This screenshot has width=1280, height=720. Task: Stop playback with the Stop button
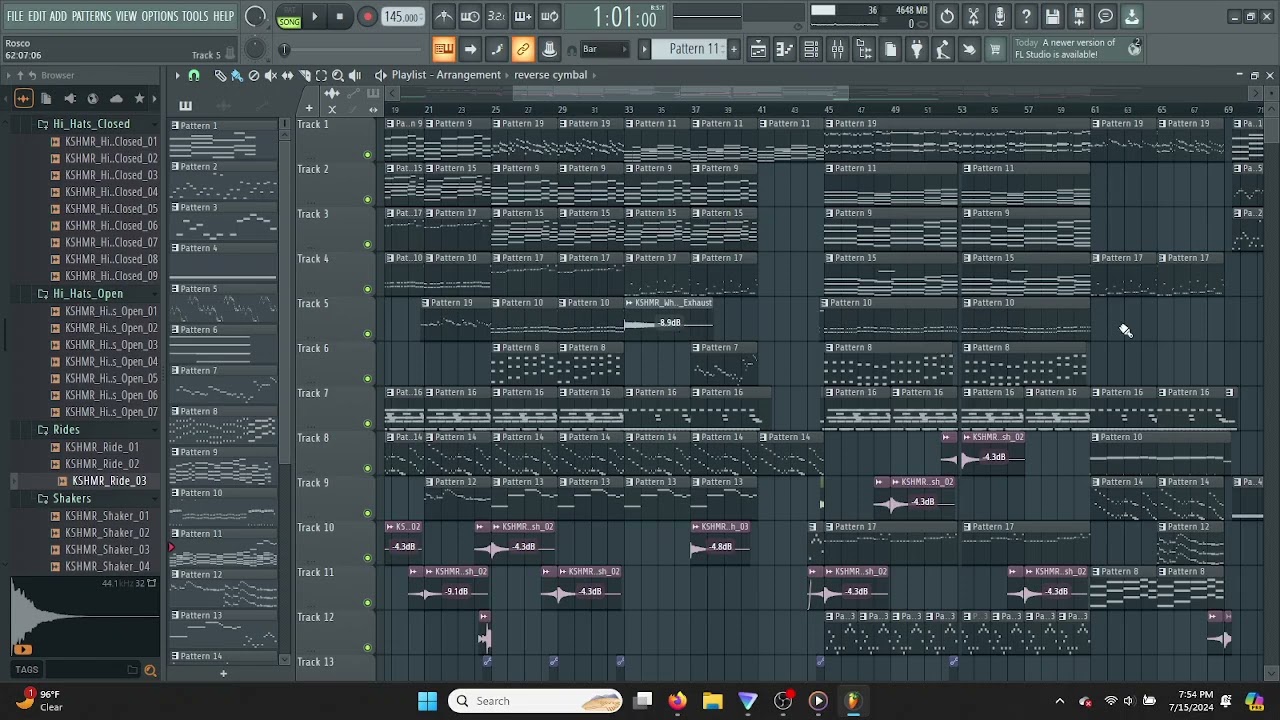(x=340, y=17)
